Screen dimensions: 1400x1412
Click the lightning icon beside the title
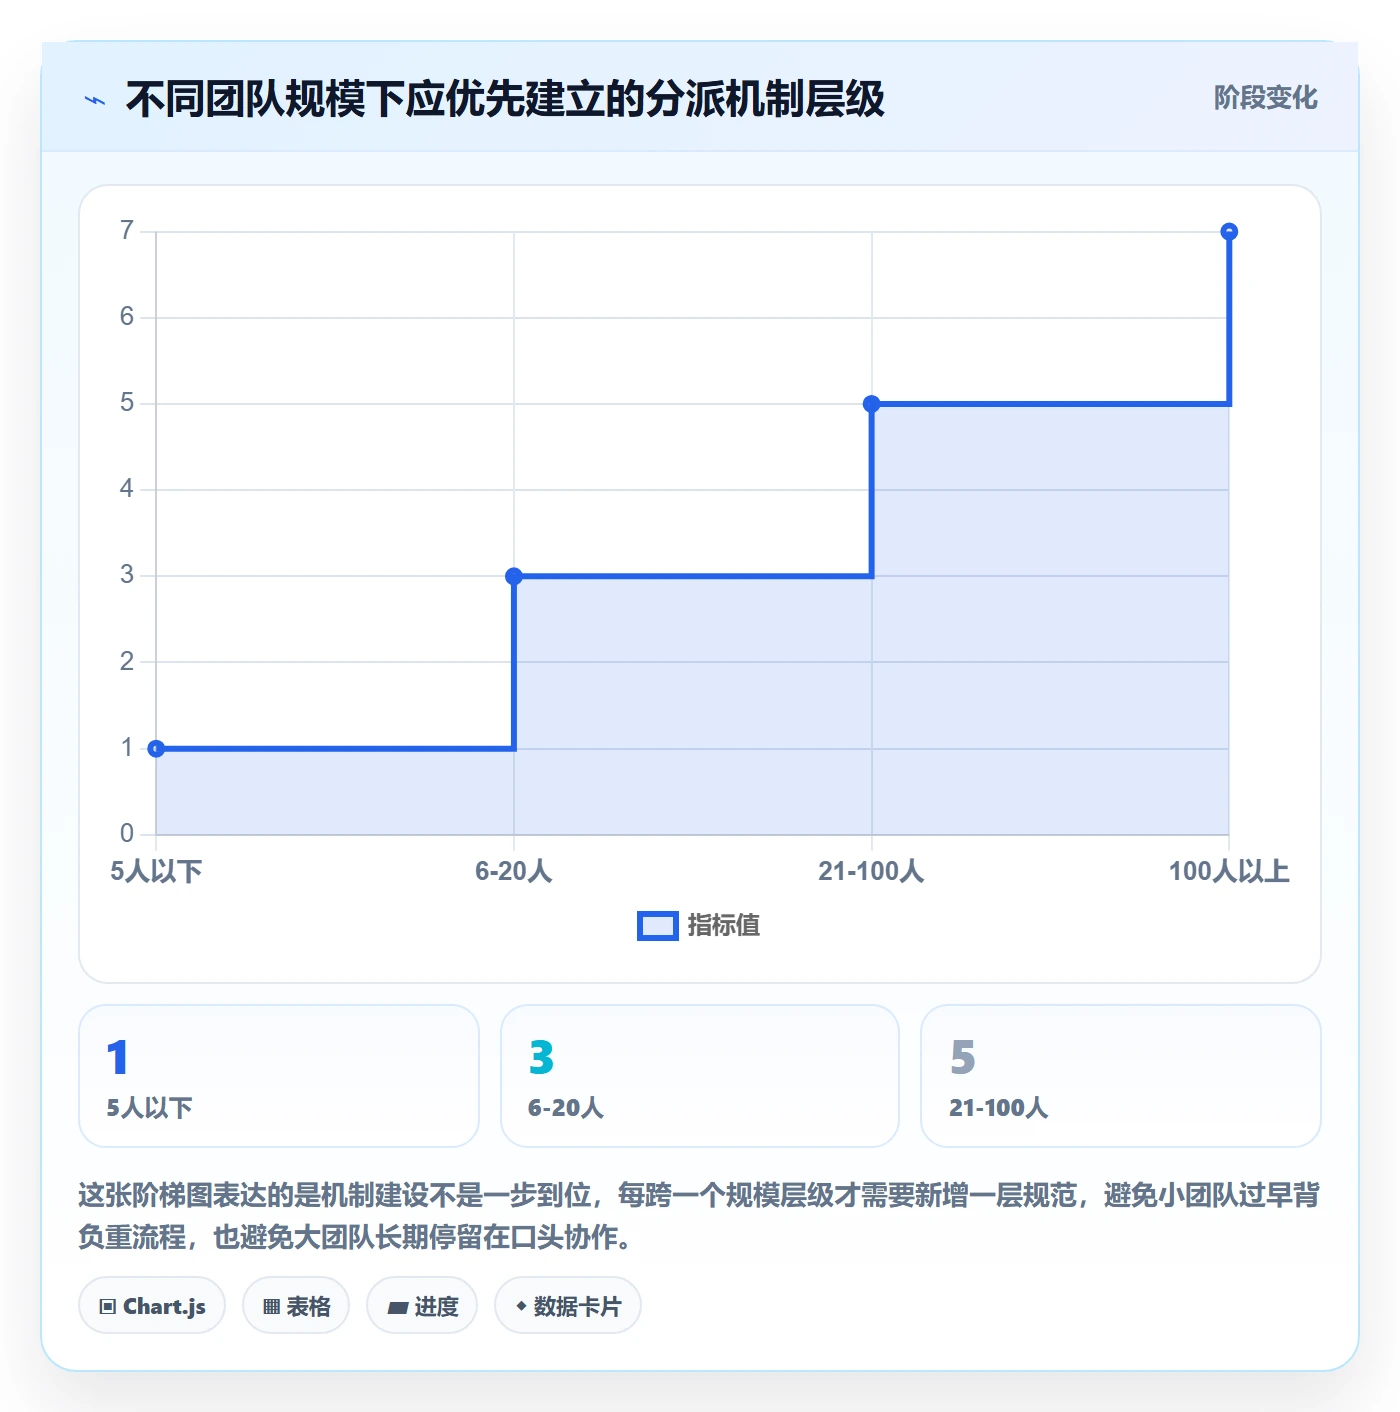coord(95,100)
